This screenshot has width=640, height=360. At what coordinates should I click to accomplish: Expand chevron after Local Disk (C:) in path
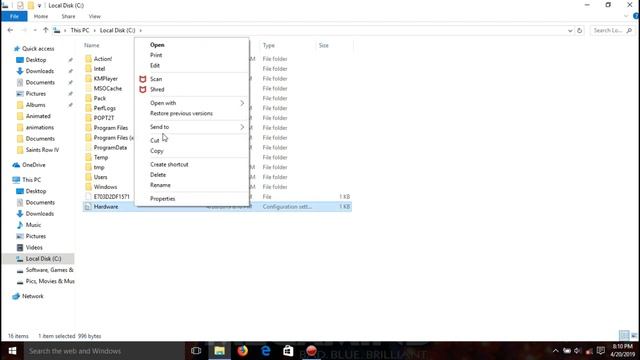(141, 31)
